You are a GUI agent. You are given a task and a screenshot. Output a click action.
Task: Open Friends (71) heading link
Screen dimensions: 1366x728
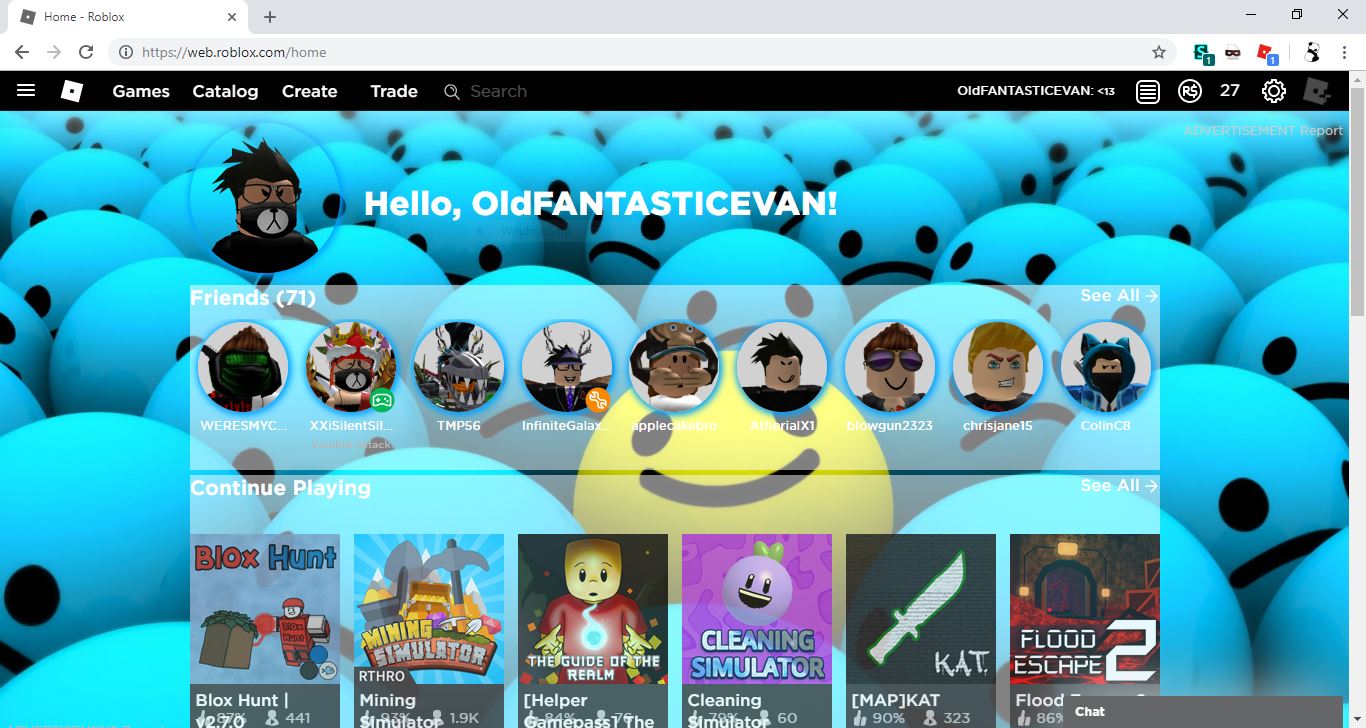point(253,298)
